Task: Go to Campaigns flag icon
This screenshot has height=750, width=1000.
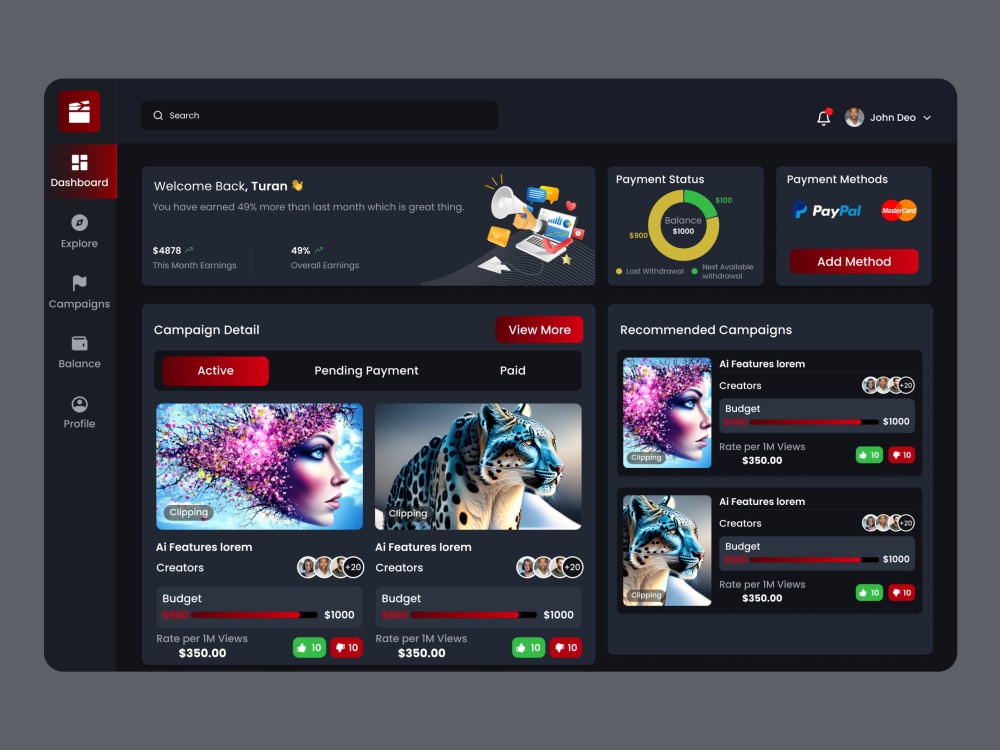Action: pyautogui.click(x=79, y=283)
